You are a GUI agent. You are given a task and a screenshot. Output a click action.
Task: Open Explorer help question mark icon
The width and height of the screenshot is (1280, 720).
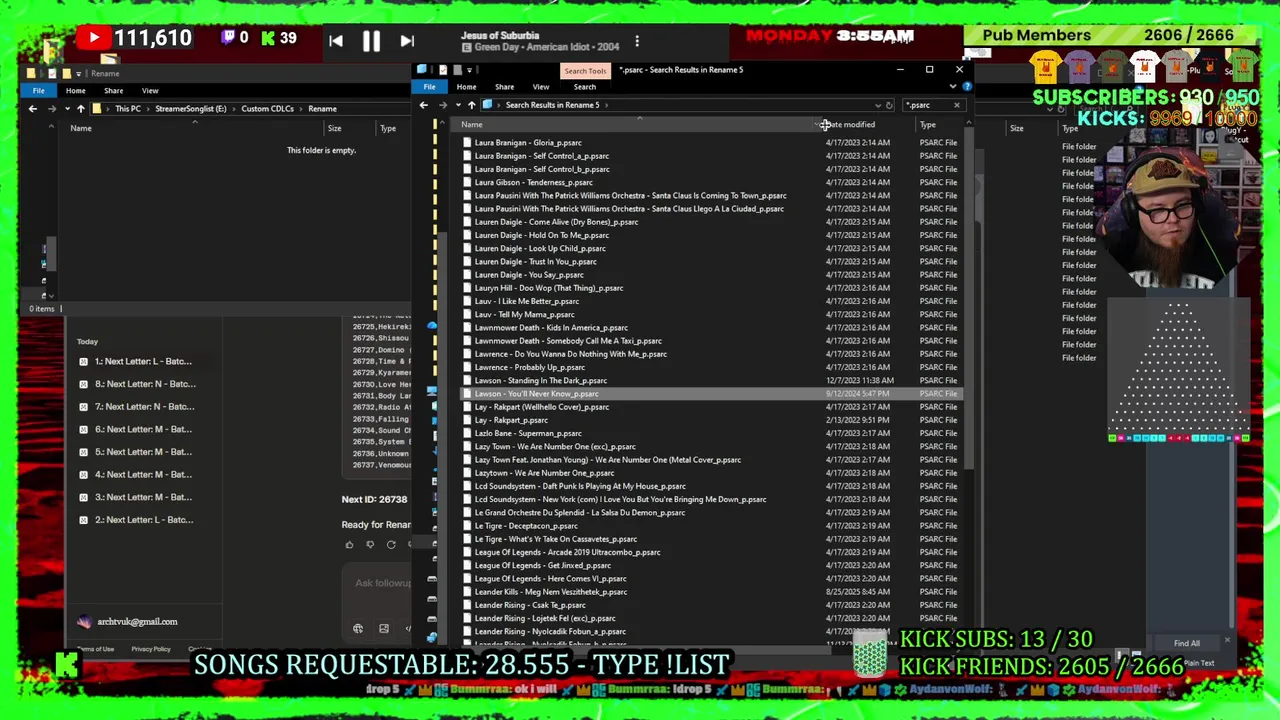(x=966, y=87)
